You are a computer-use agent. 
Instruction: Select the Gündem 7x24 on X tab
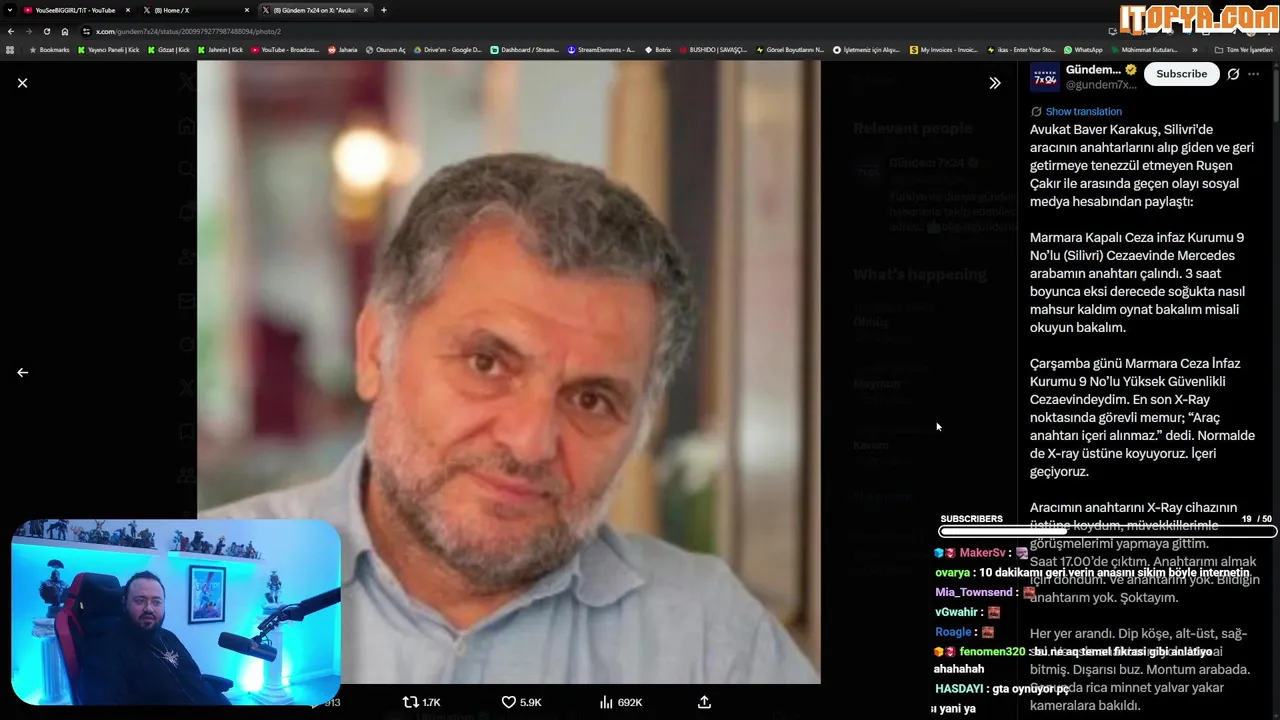point(315,10)
